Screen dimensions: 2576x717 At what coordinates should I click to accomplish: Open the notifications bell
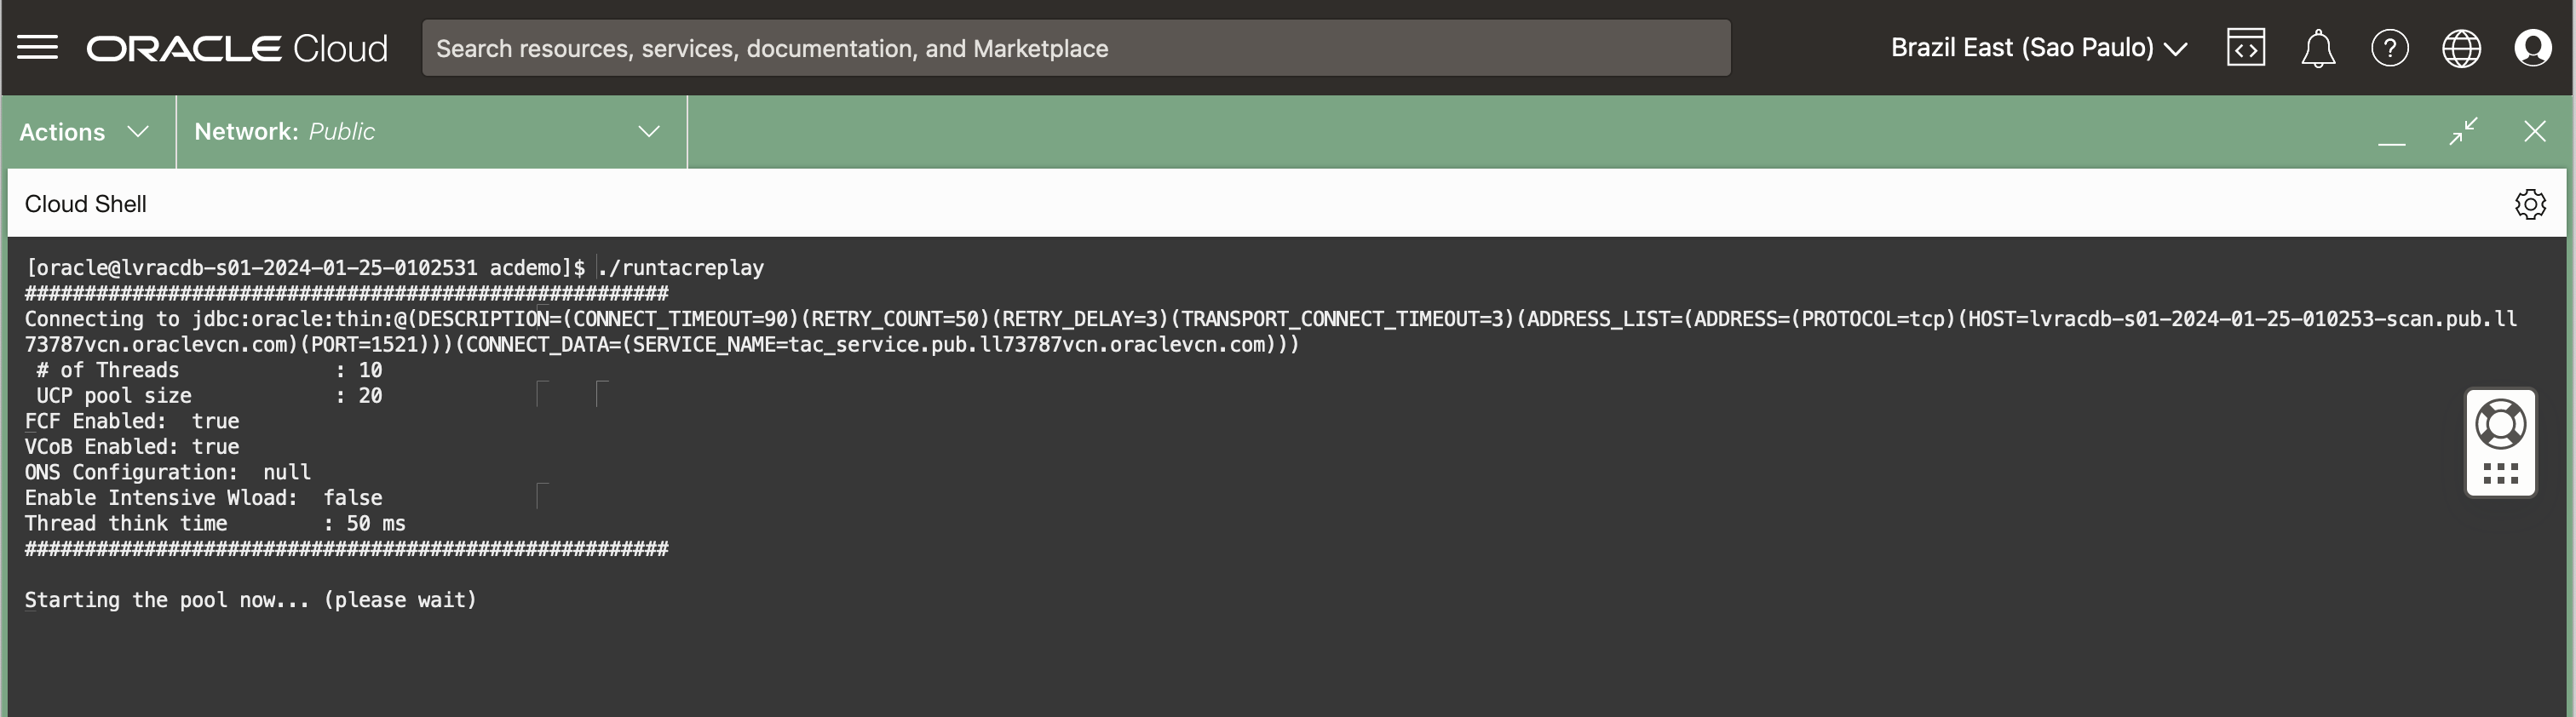pyautogui.click(x=2317, y=48)
